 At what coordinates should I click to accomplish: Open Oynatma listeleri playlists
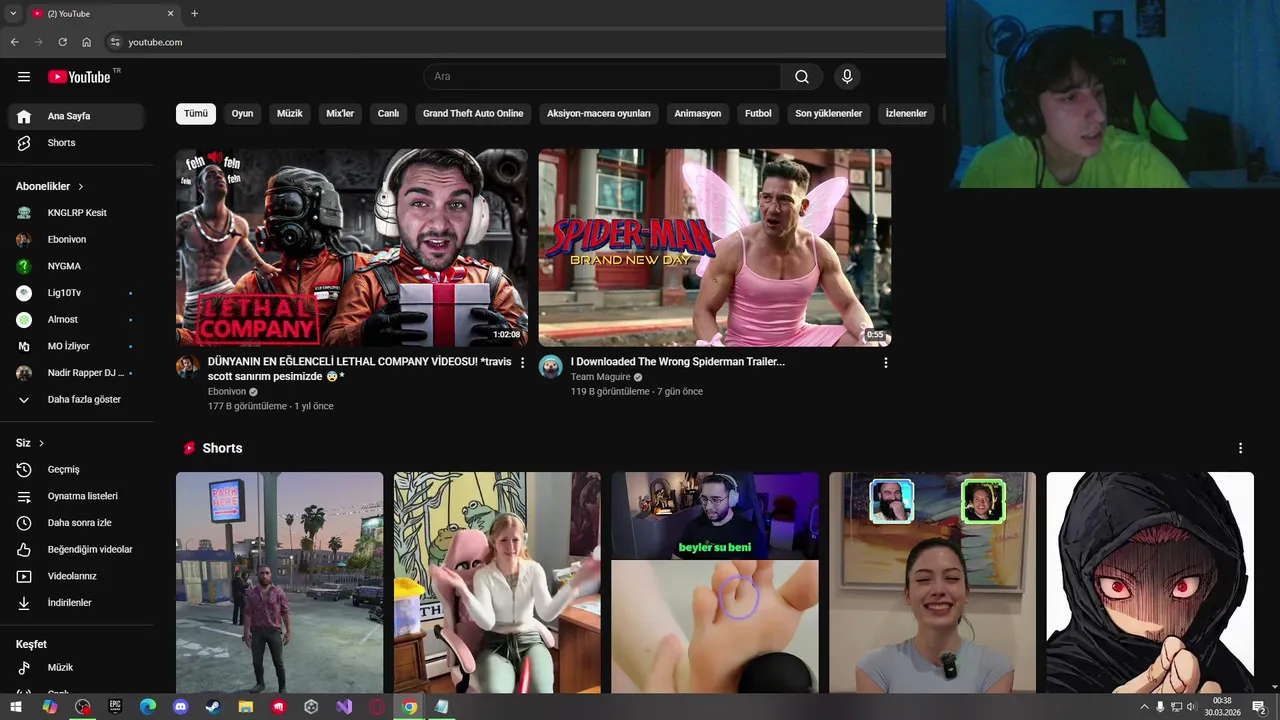point(76,496)
